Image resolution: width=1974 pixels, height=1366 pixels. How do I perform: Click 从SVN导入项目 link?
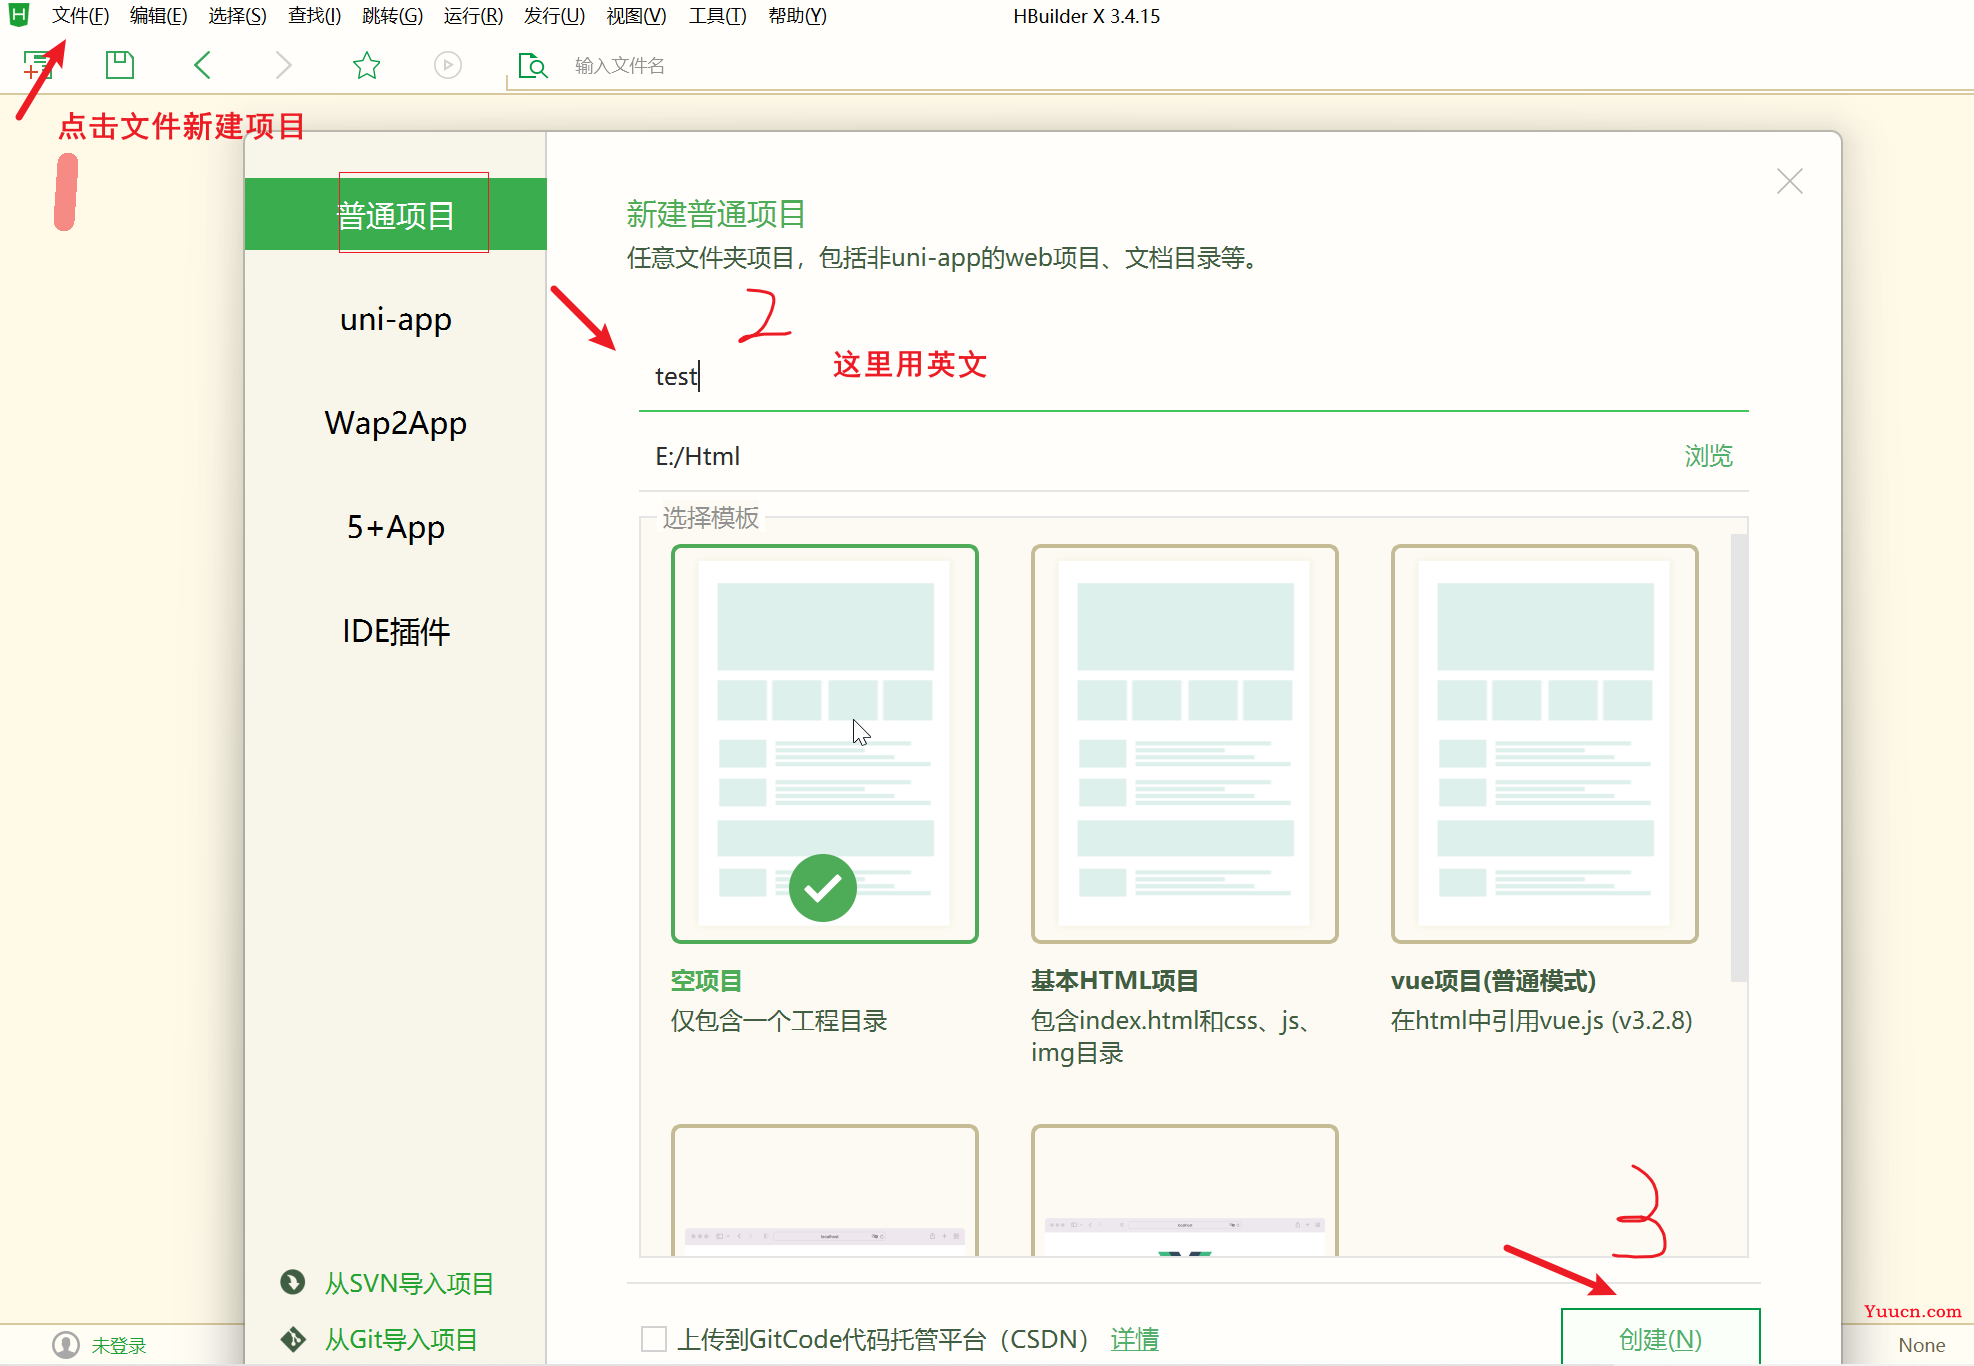pos(409,1283)
